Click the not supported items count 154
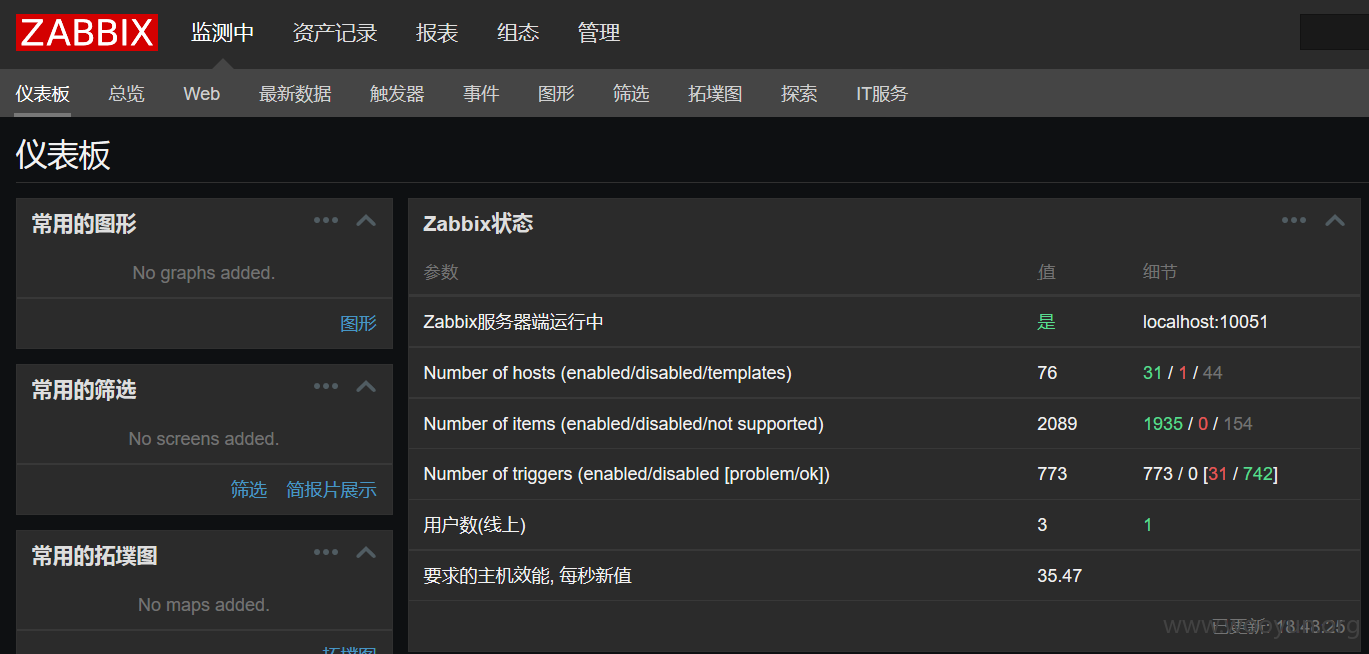Image resolution: width=1369 pixels, height=654 pixels. pyautogui.click(x=1238, y=424)
